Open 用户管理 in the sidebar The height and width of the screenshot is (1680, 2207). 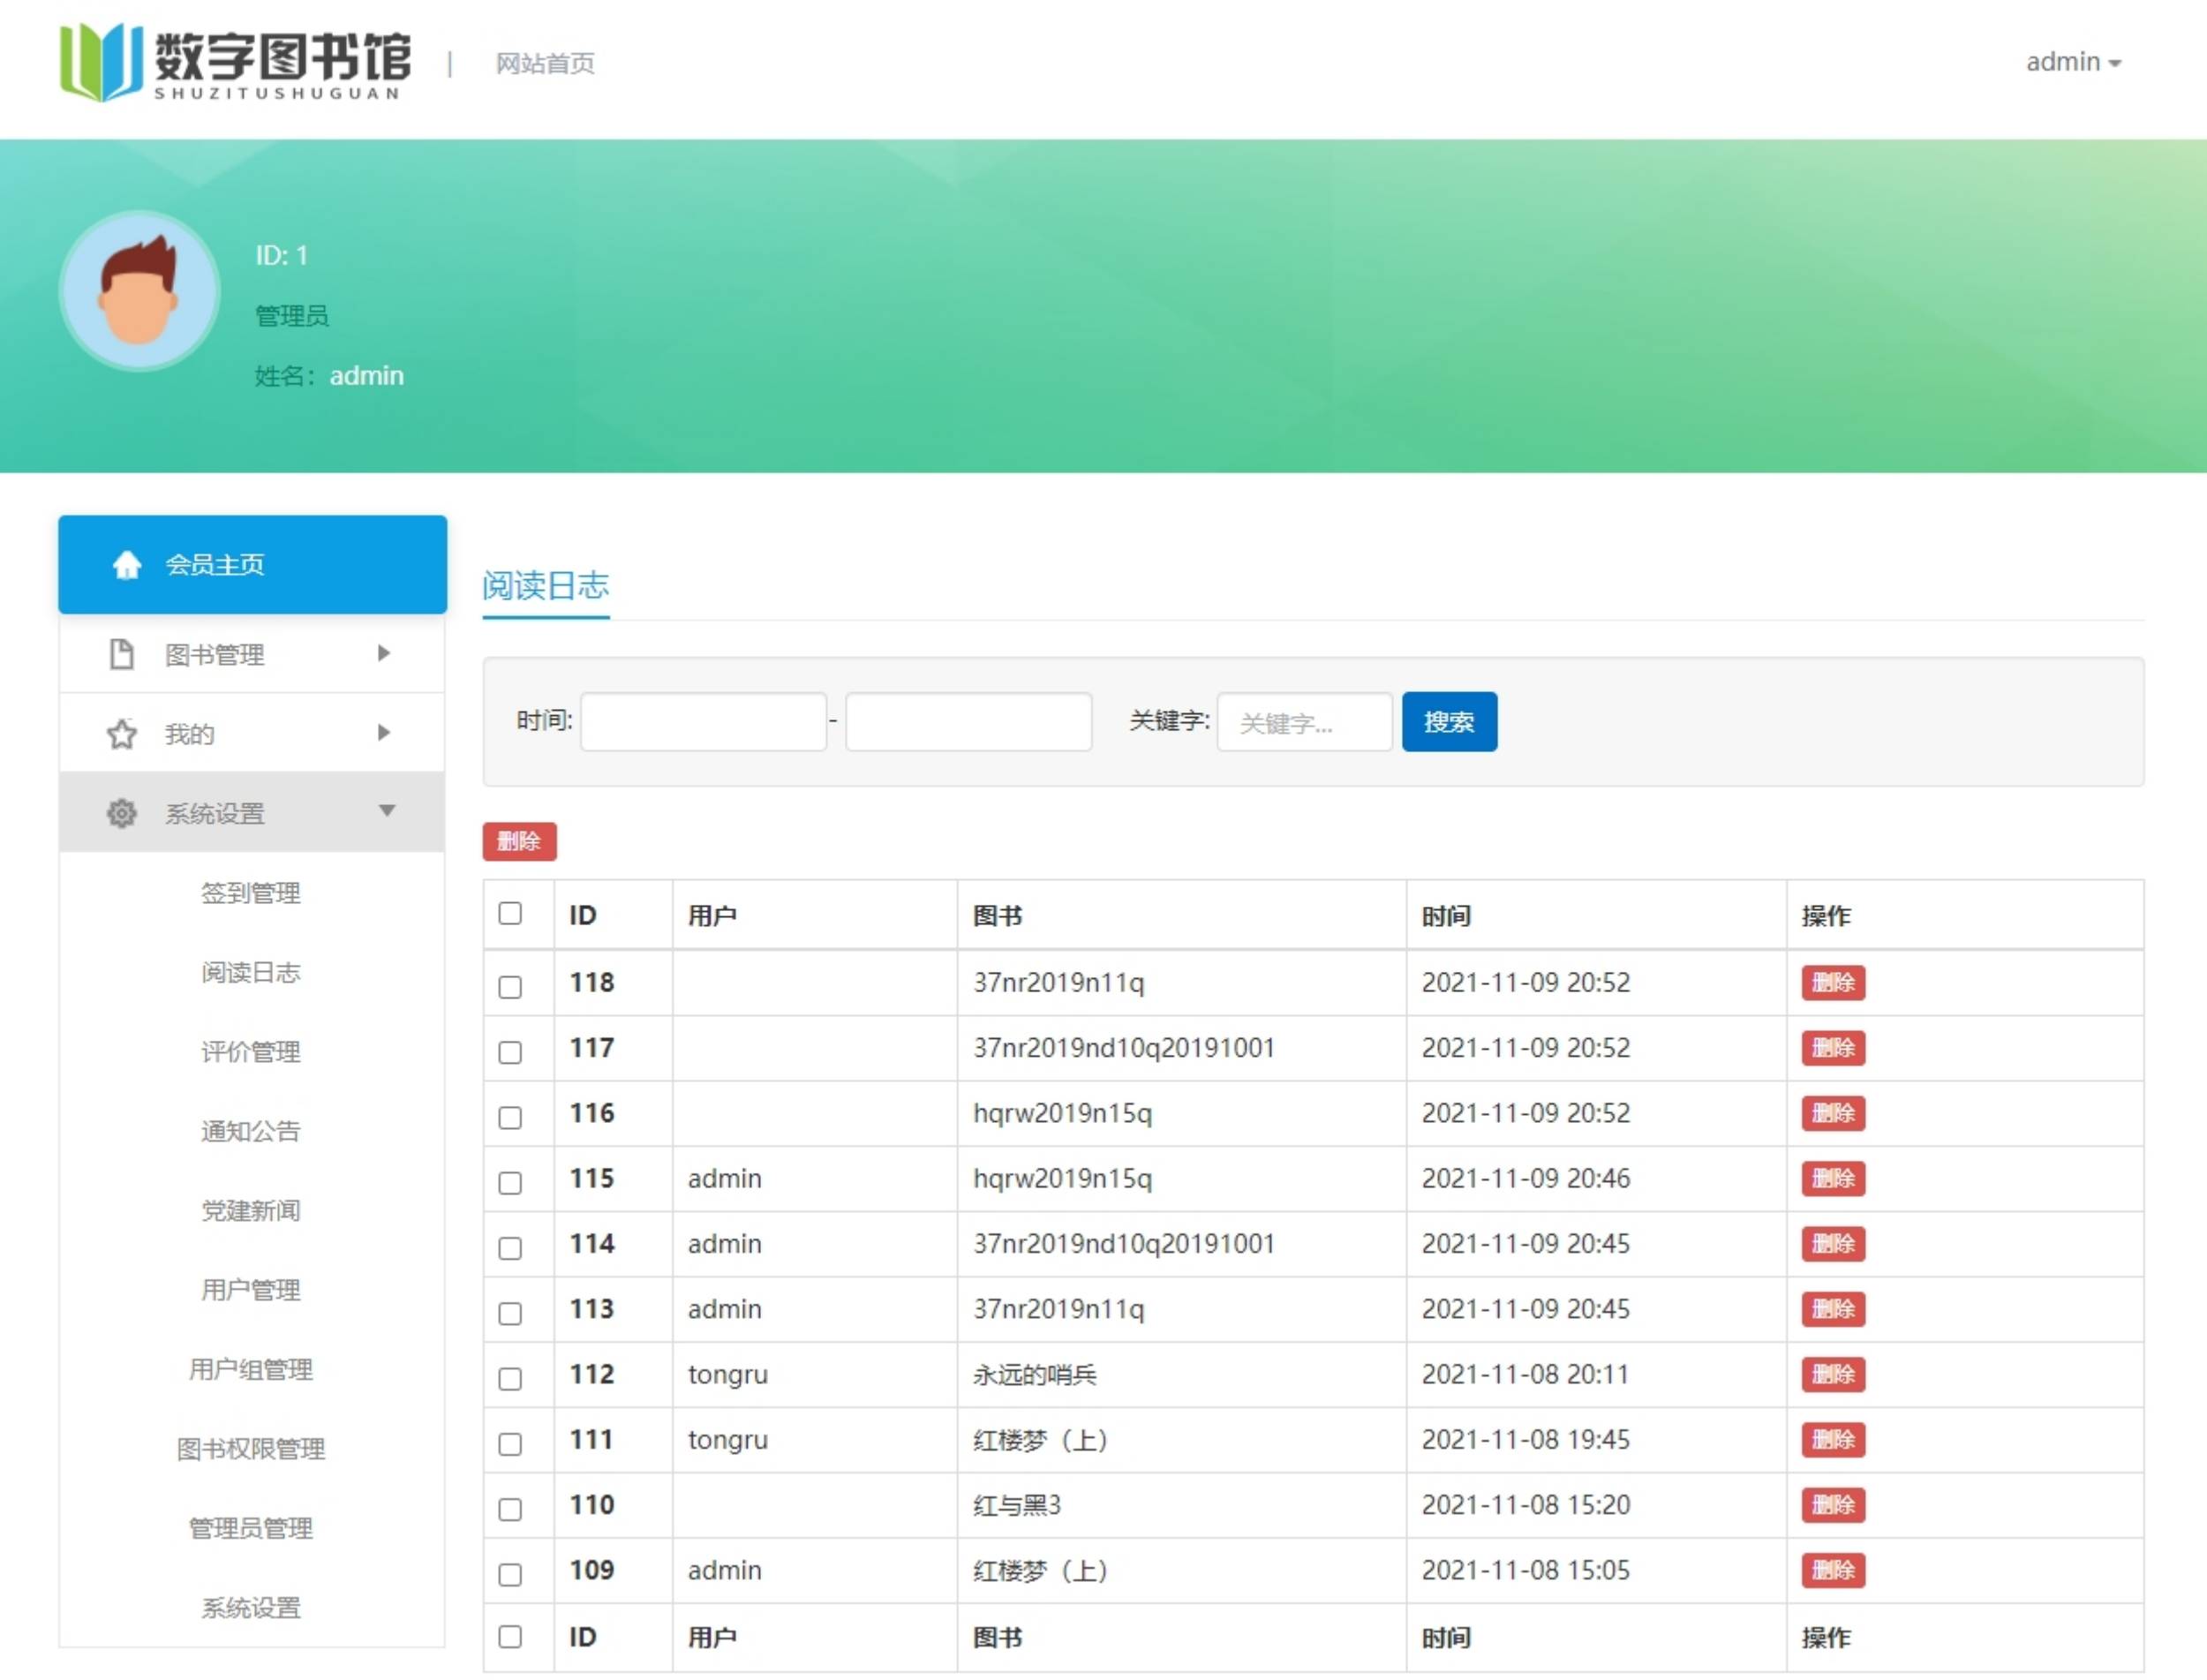250,1290
